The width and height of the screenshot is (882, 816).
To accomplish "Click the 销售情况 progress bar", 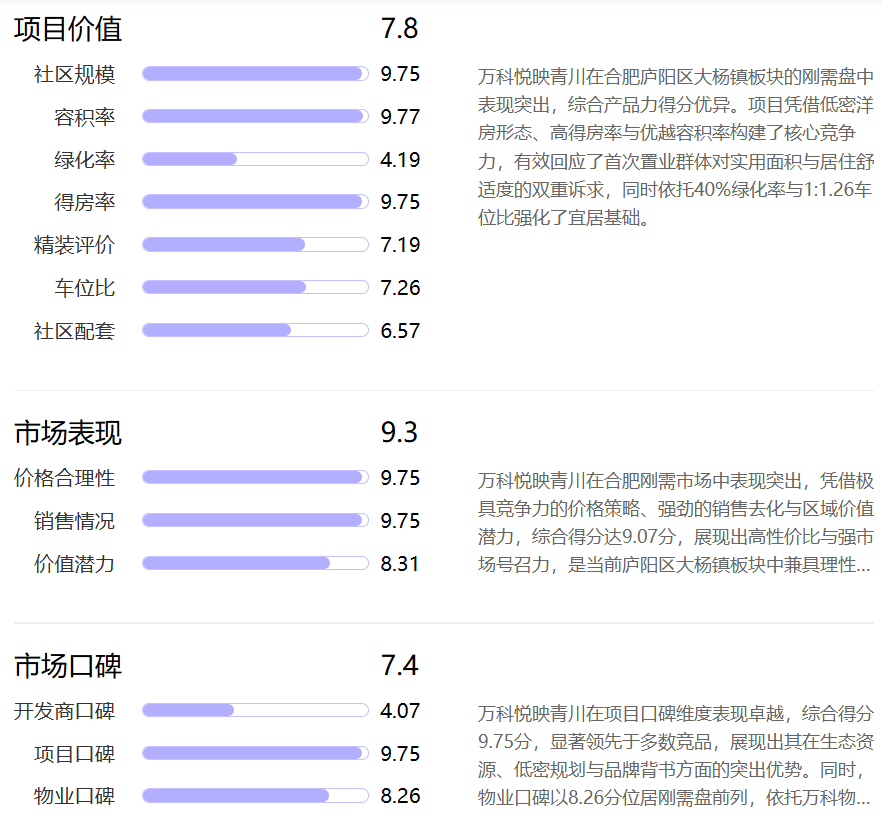I will pyautogui.click(x=255, y=520).
